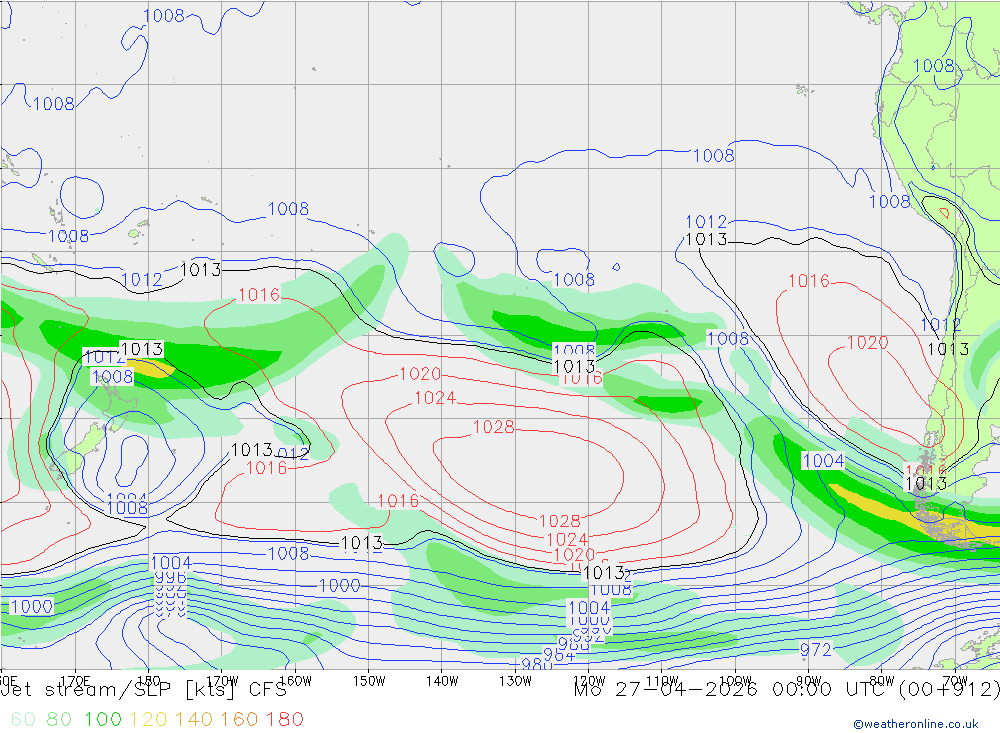Click the red 1016 label west of Chile
1000x733 pixels.
coord(809,281)
